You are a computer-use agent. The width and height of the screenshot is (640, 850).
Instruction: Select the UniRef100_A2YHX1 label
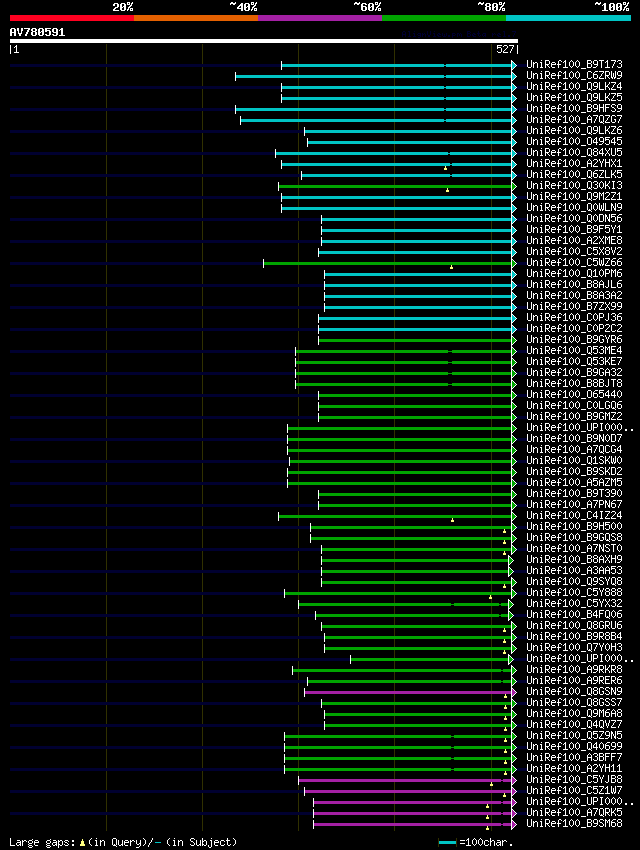pyautogui.click(x=574, y=164)
